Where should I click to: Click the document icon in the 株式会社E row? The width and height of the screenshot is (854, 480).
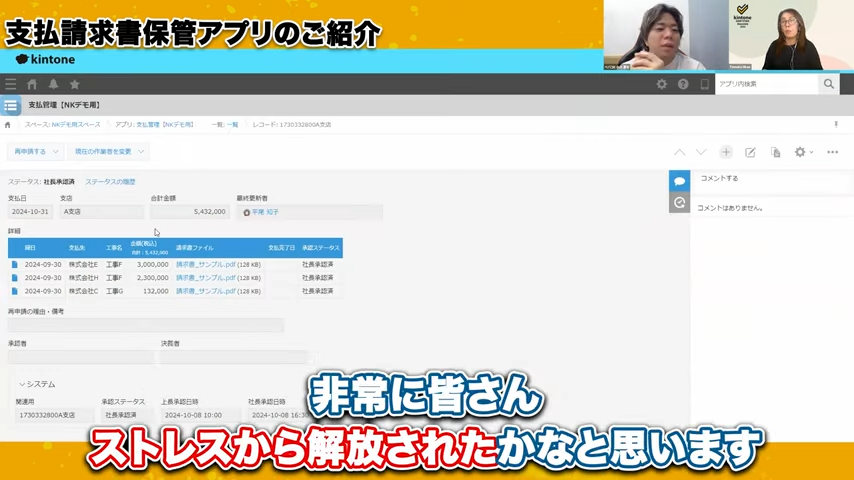pyautogui.click(x=15, y=264)
